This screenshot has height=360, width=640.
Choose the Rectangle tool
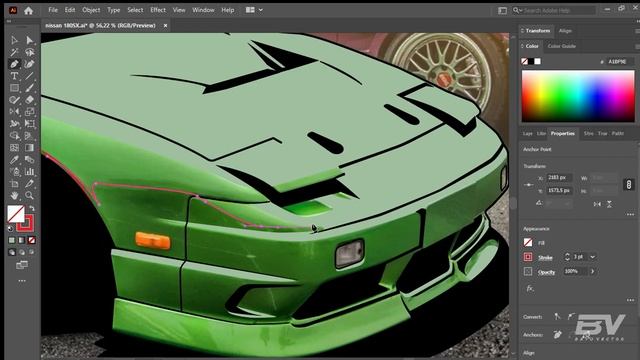(14, 88)
